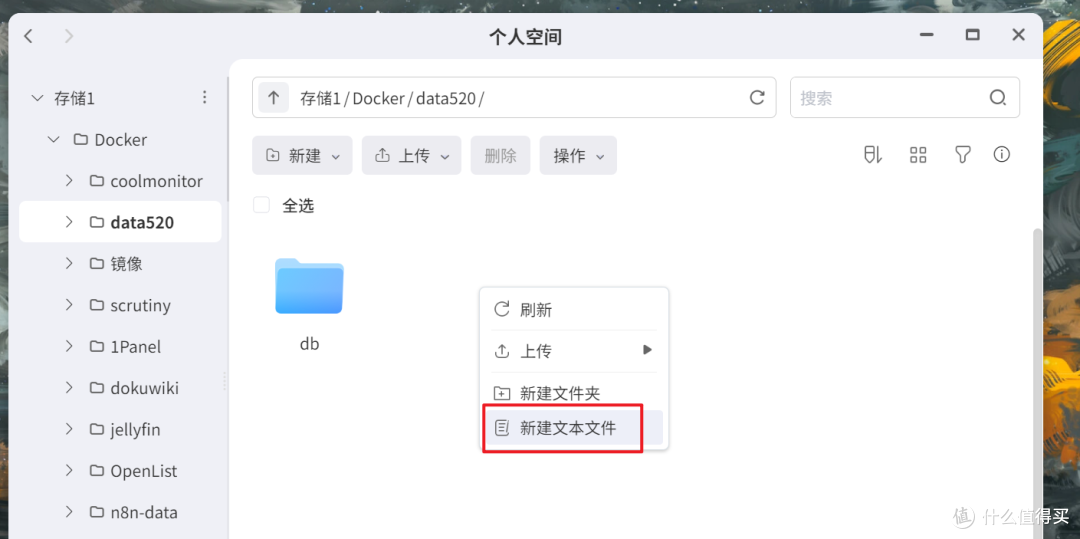Tick the 全选 checkbox
The width and height of the screenshot is (1080, 539).
click(x=261, y=205)
